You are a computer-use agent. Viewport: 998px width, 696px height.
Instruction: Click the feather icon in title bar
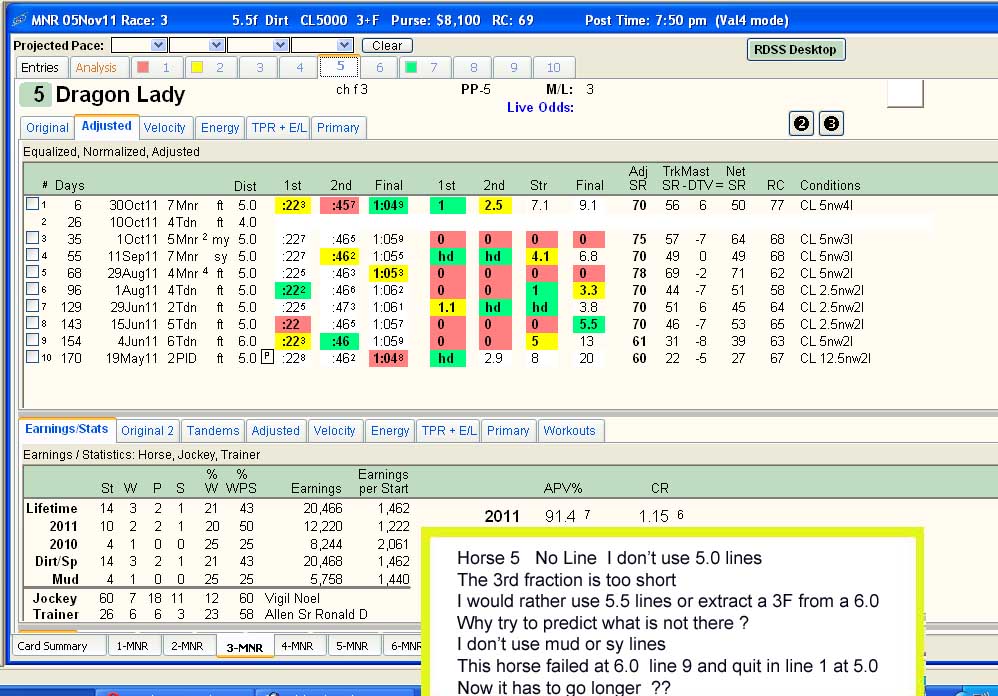[x=19, y=20]
